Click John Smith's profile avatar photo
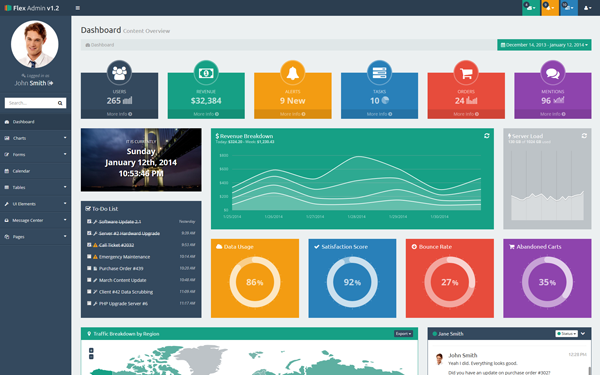Screen dimensions: 600x375 [x=35, y=44]
